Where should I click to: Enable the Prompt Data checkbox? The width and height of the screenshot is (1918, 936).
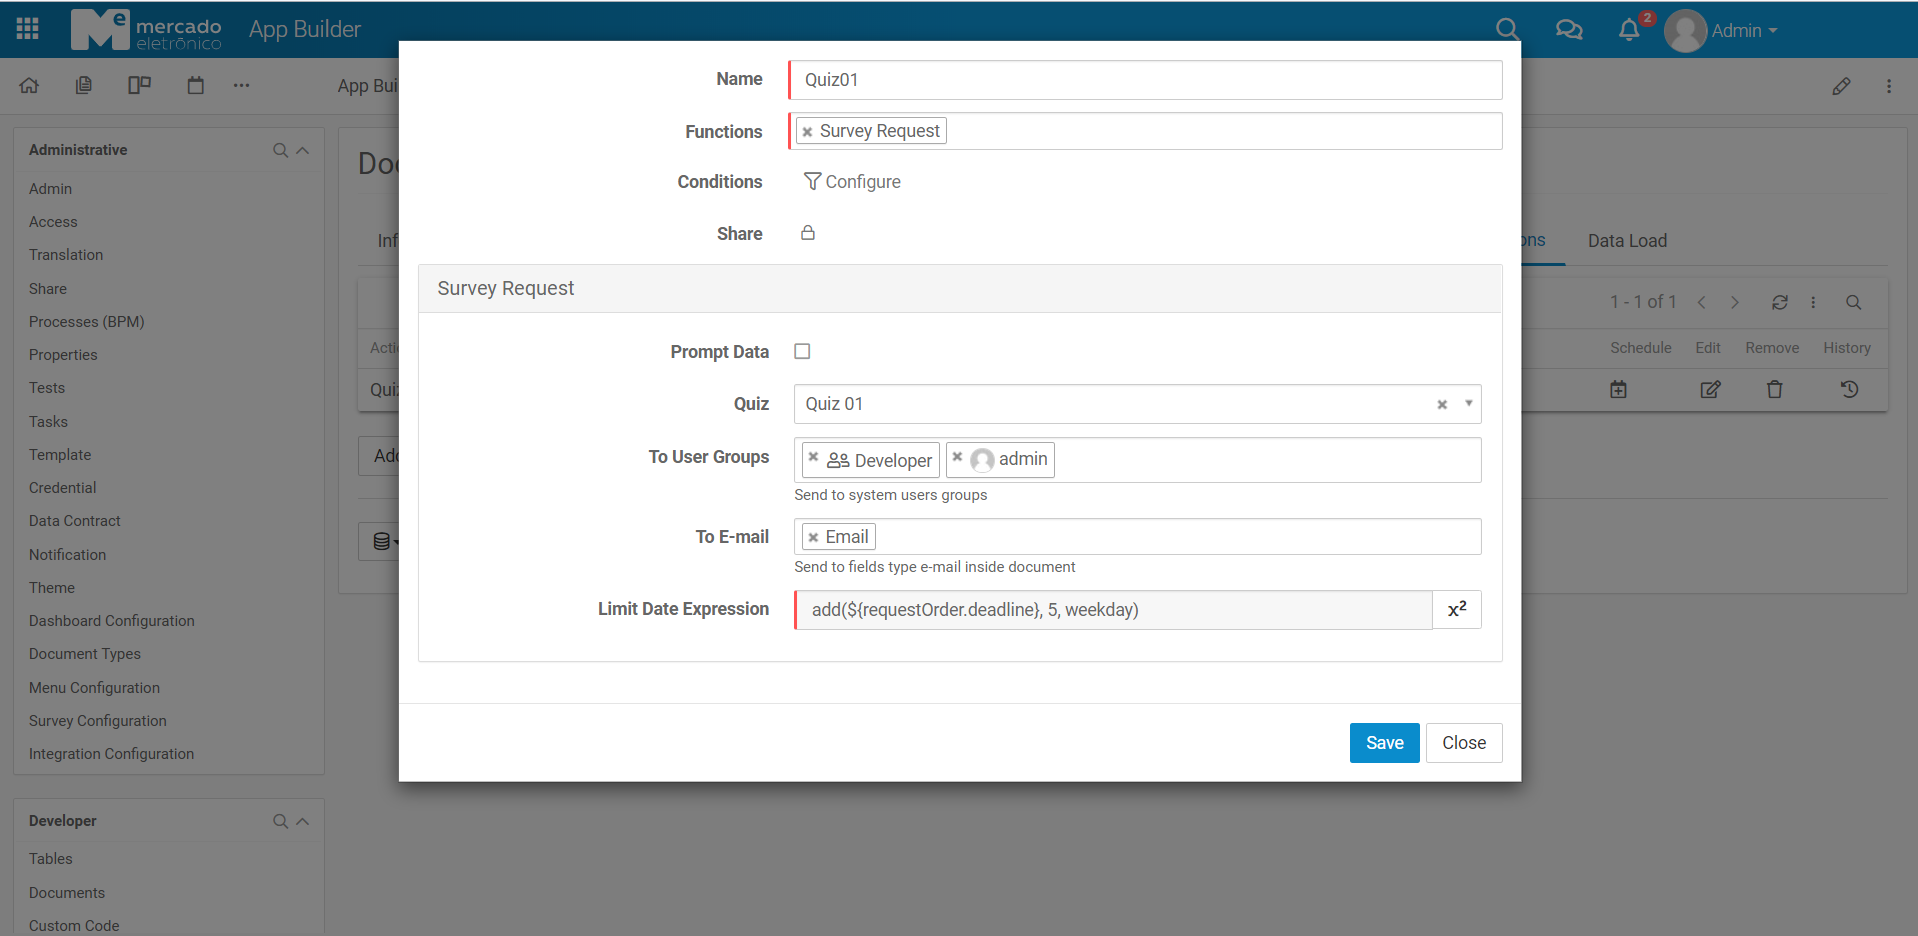click(802, 351)
